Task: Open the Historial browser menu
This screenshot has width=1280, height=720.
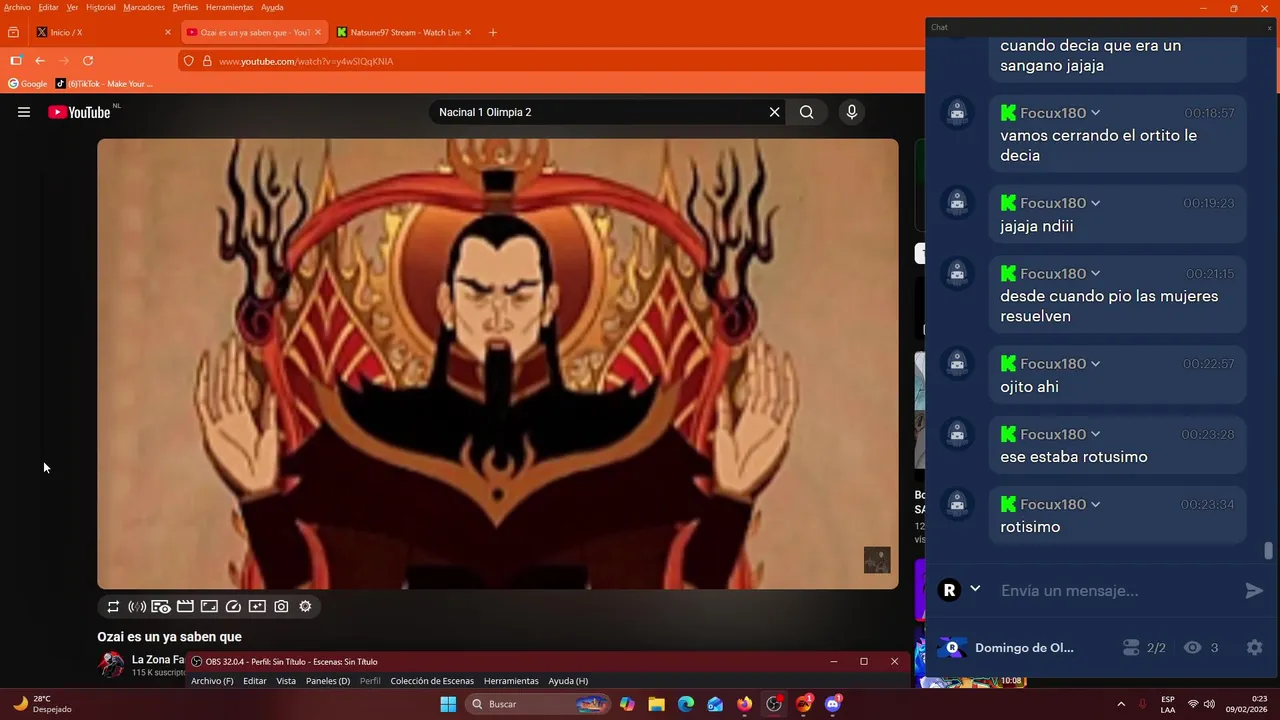Action: point(101,7)
